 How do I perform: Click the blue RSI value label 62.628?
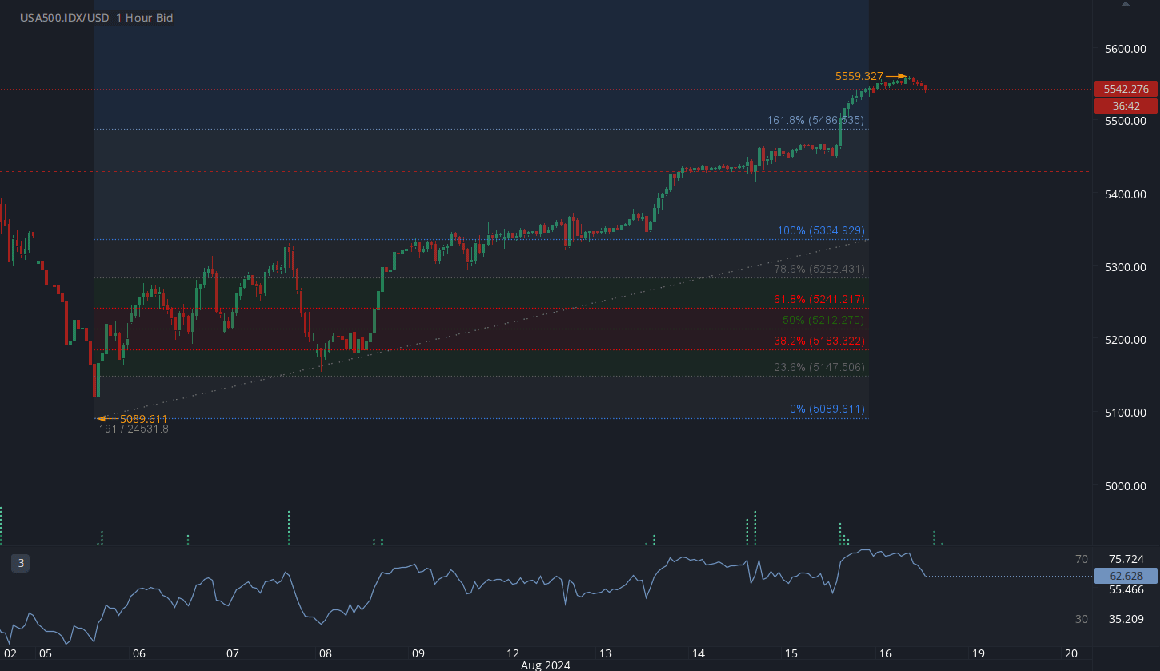click(1125, 576)
